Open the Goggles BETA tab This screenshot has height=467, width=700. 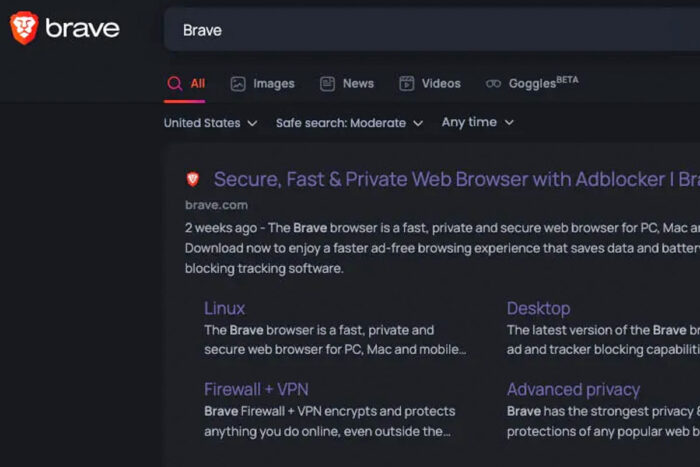point(532,83)
